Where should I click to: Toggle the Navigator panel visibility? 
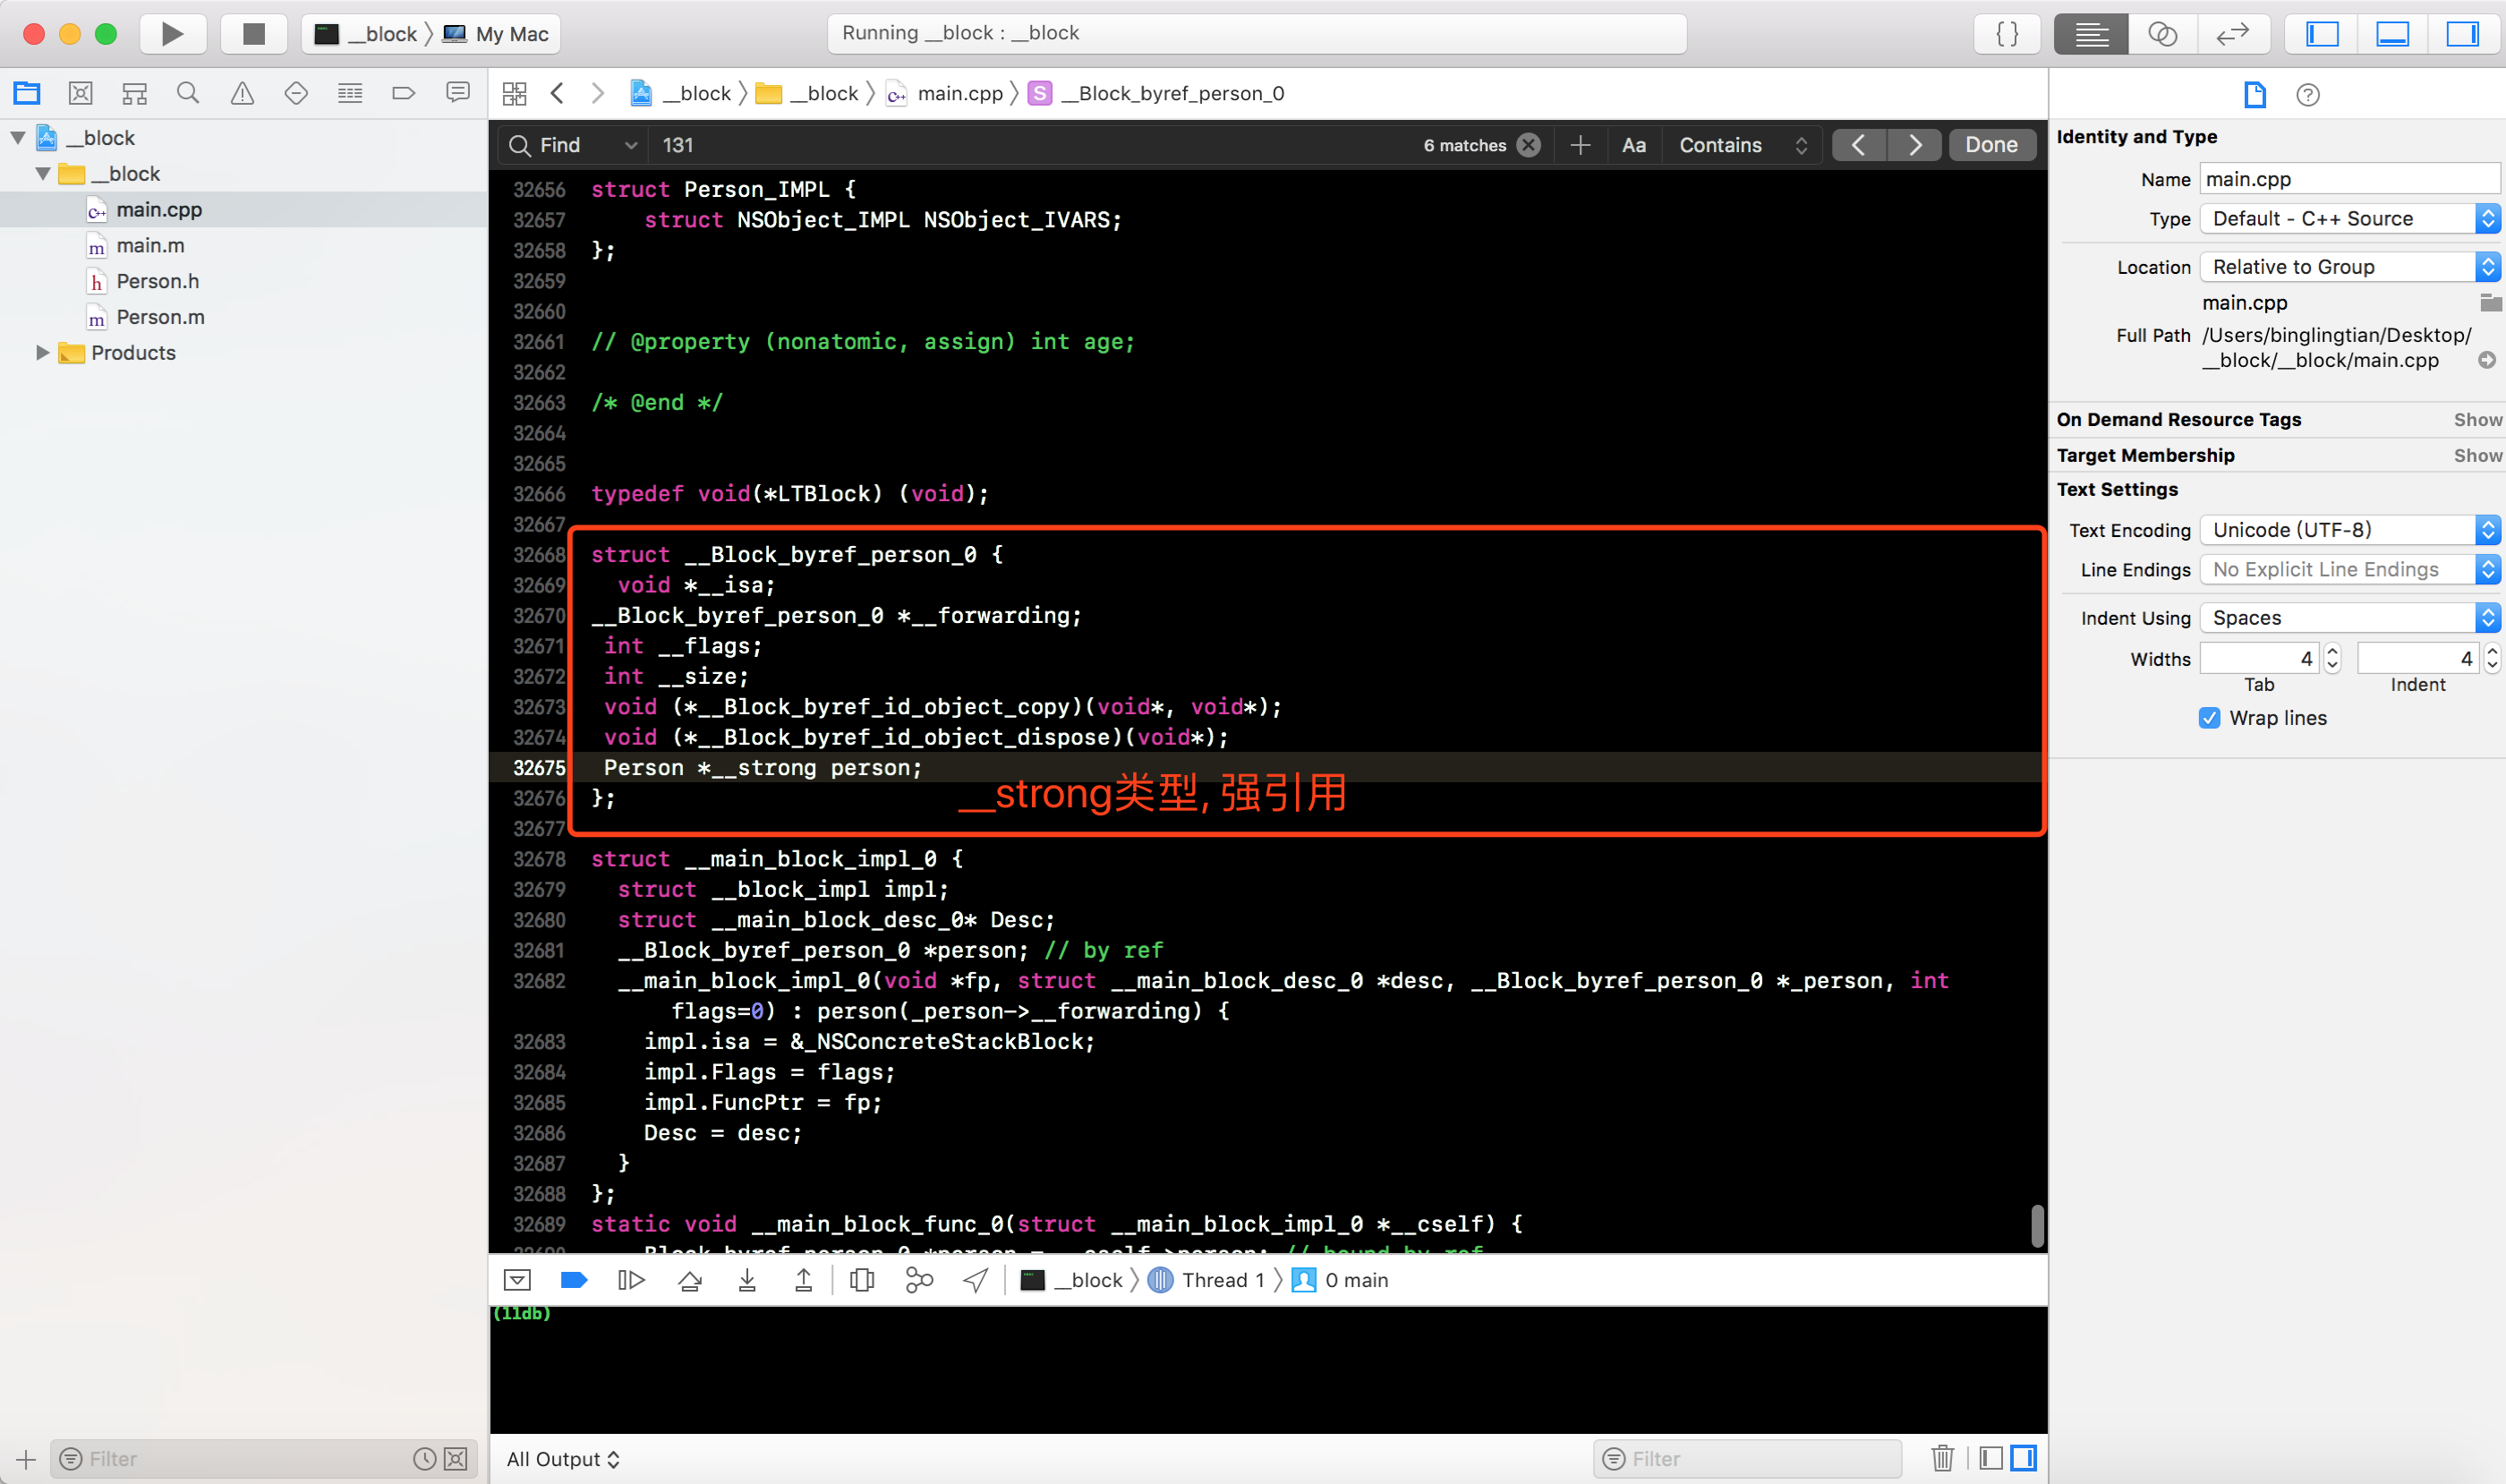[2321, 34]
